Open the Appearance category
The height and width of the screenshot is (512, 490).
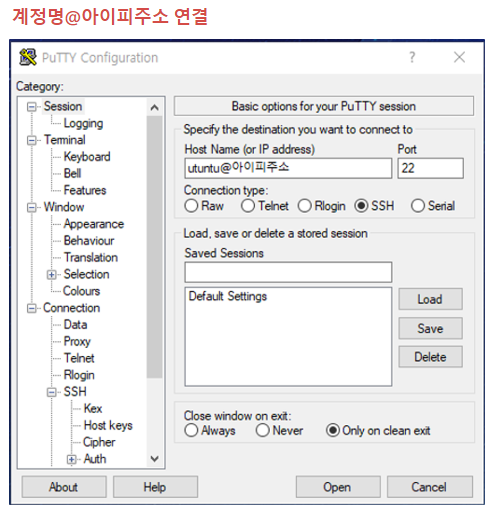94,224
